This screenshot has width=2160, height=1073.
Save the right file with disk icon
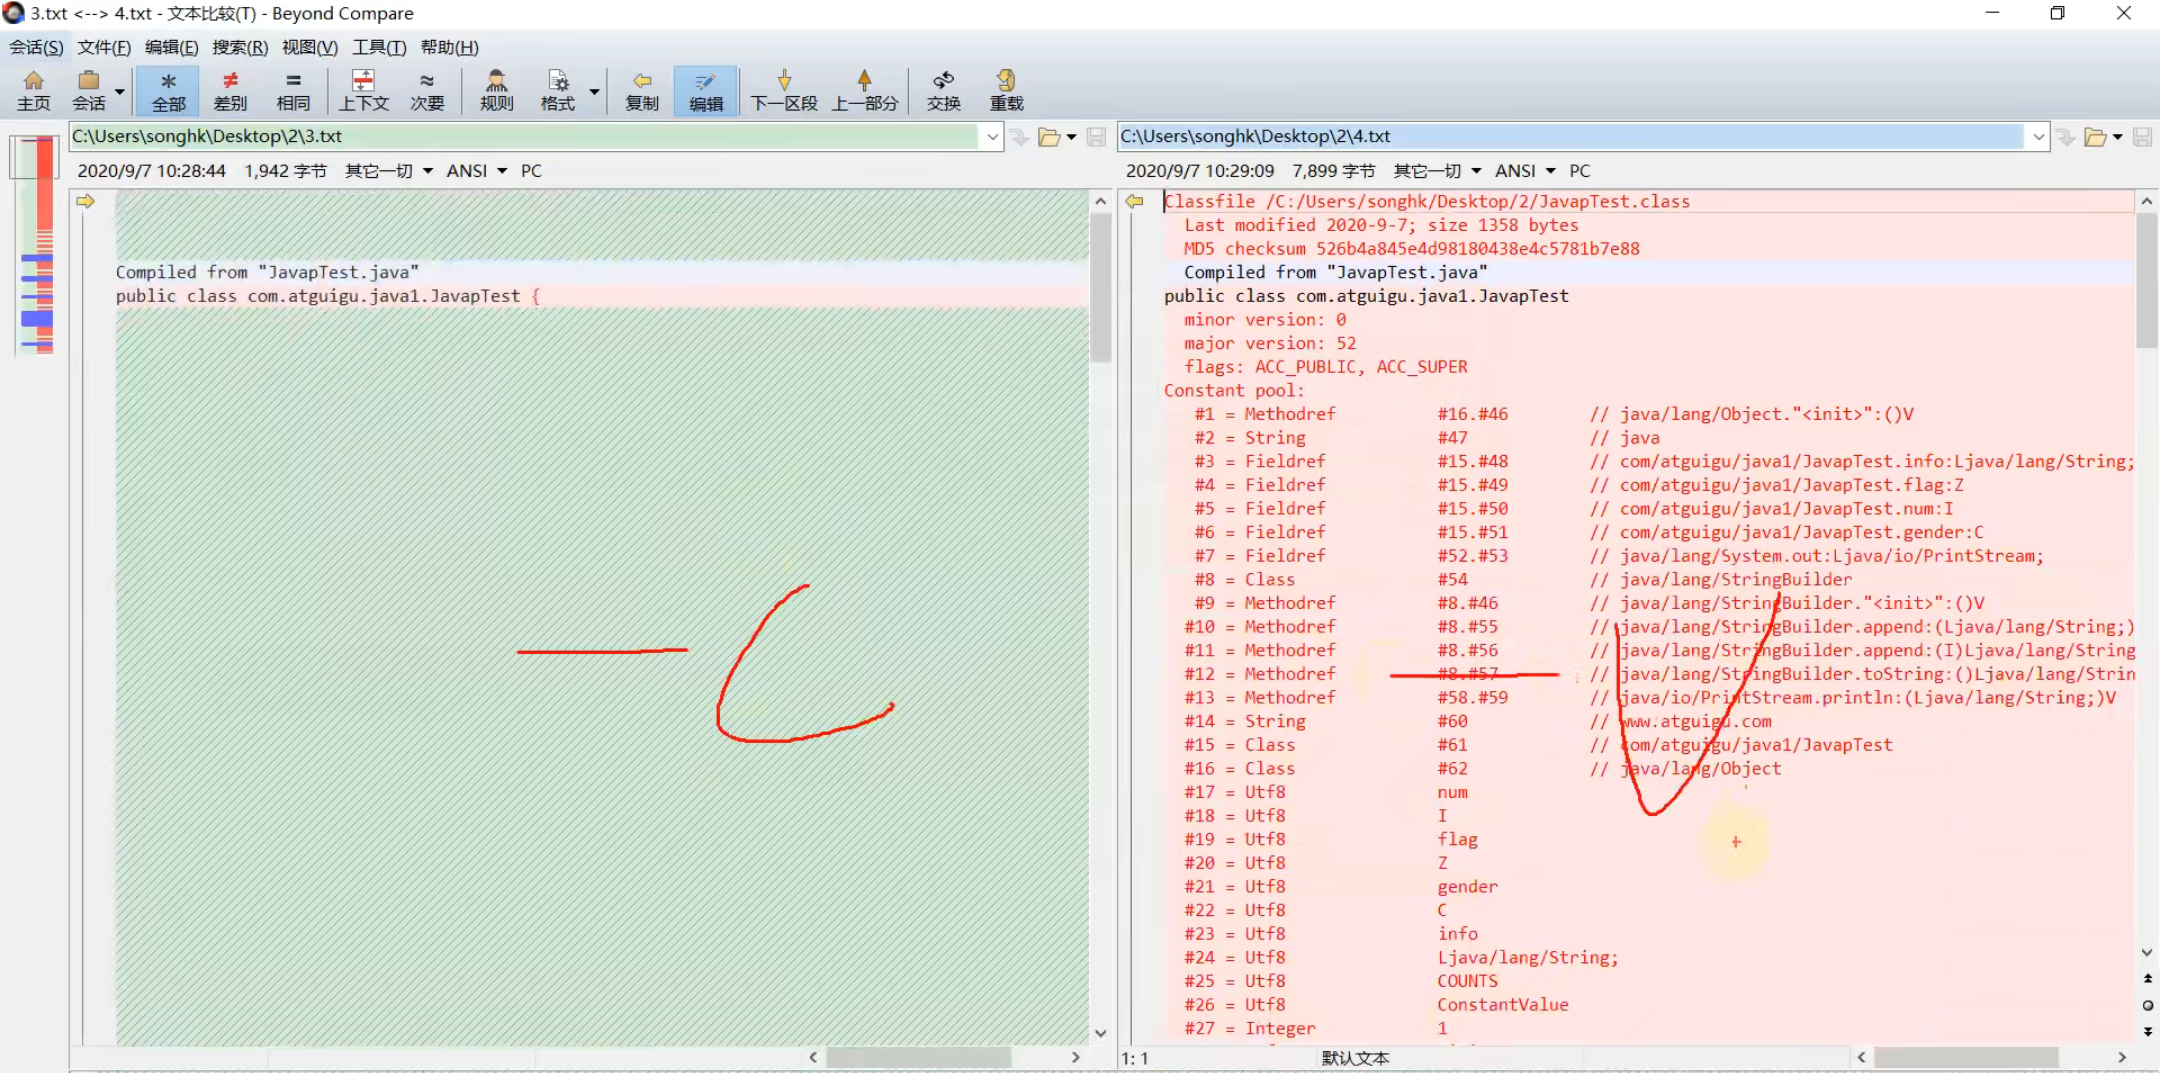pyautogui.click(x=2143, y=137)
